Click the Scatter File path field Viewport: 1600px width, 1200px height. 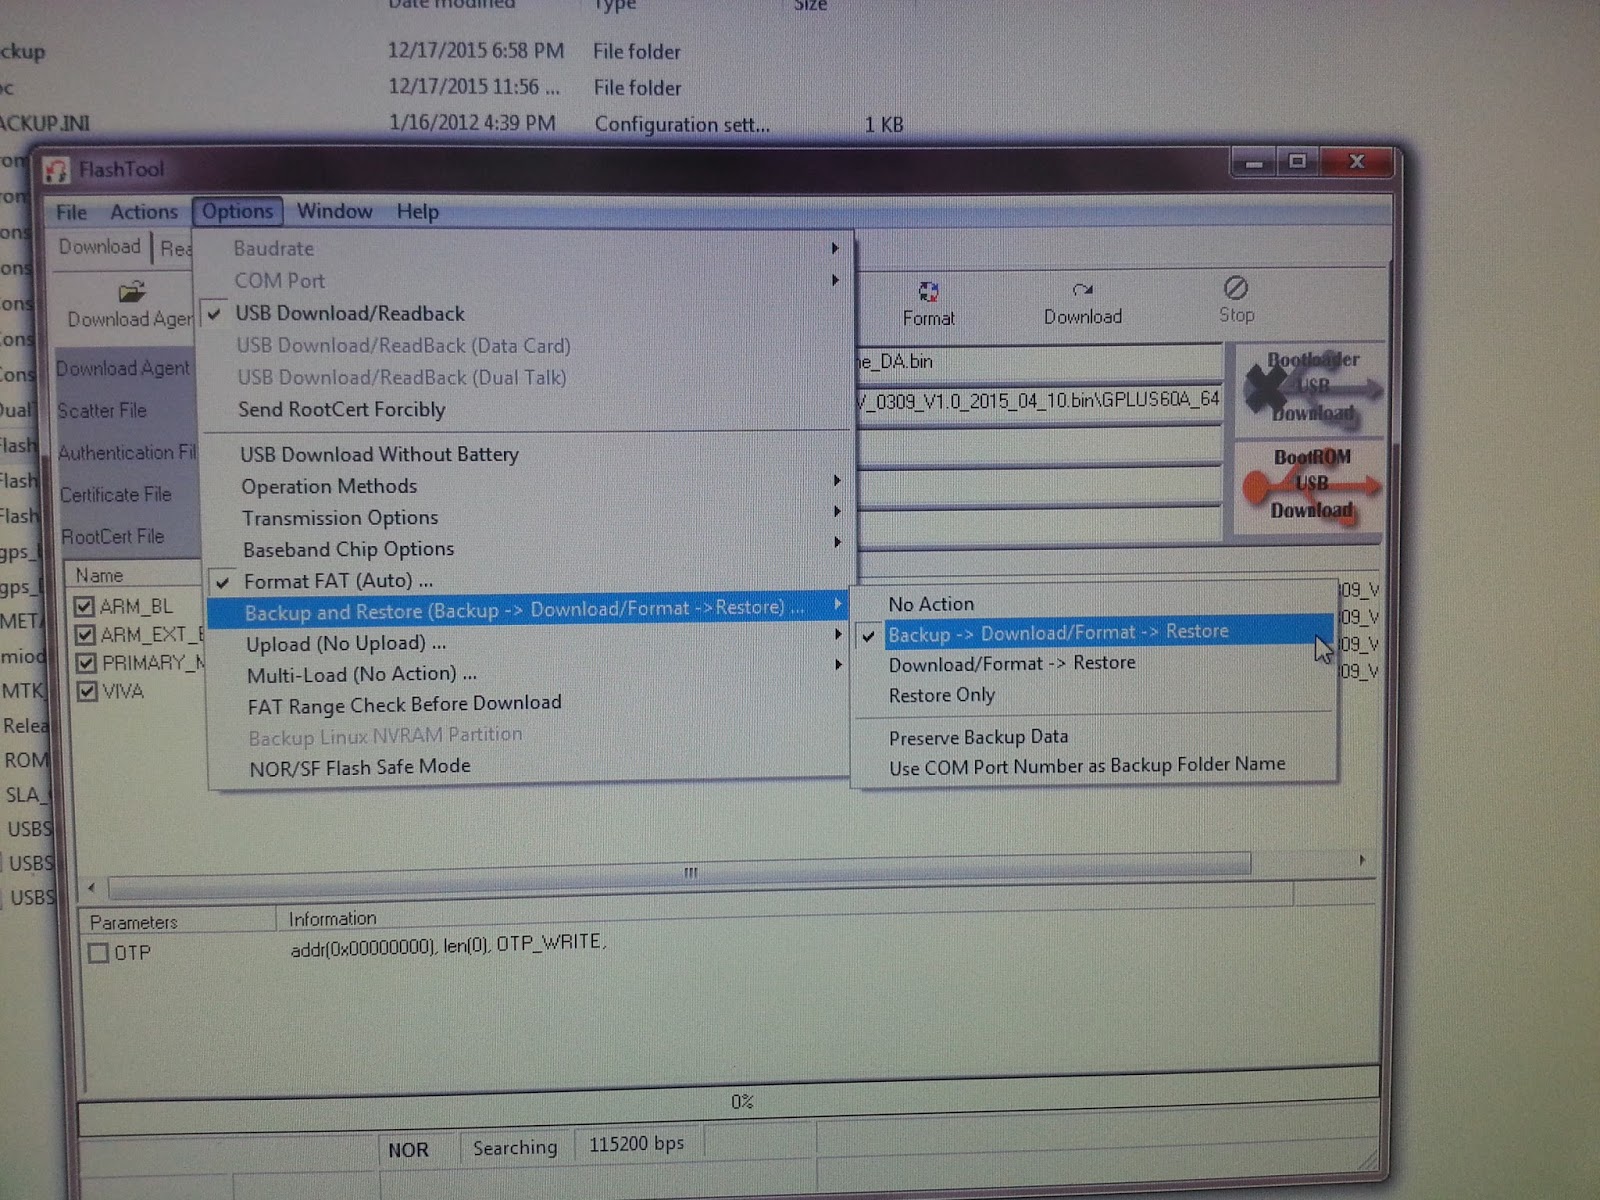click(1038, 400)
